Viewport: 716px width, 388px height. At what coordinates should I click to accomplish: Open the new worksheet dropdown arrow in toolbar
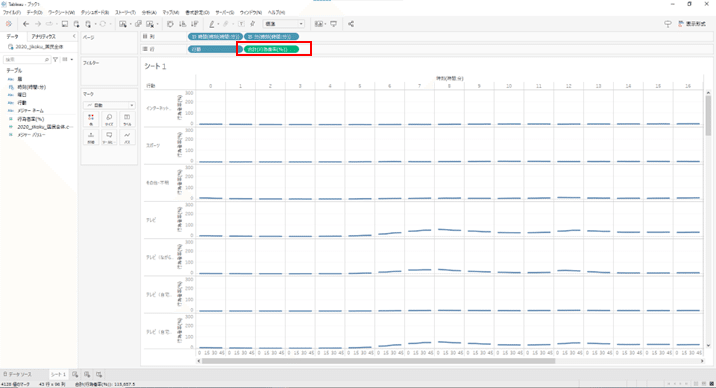(130, 24)
